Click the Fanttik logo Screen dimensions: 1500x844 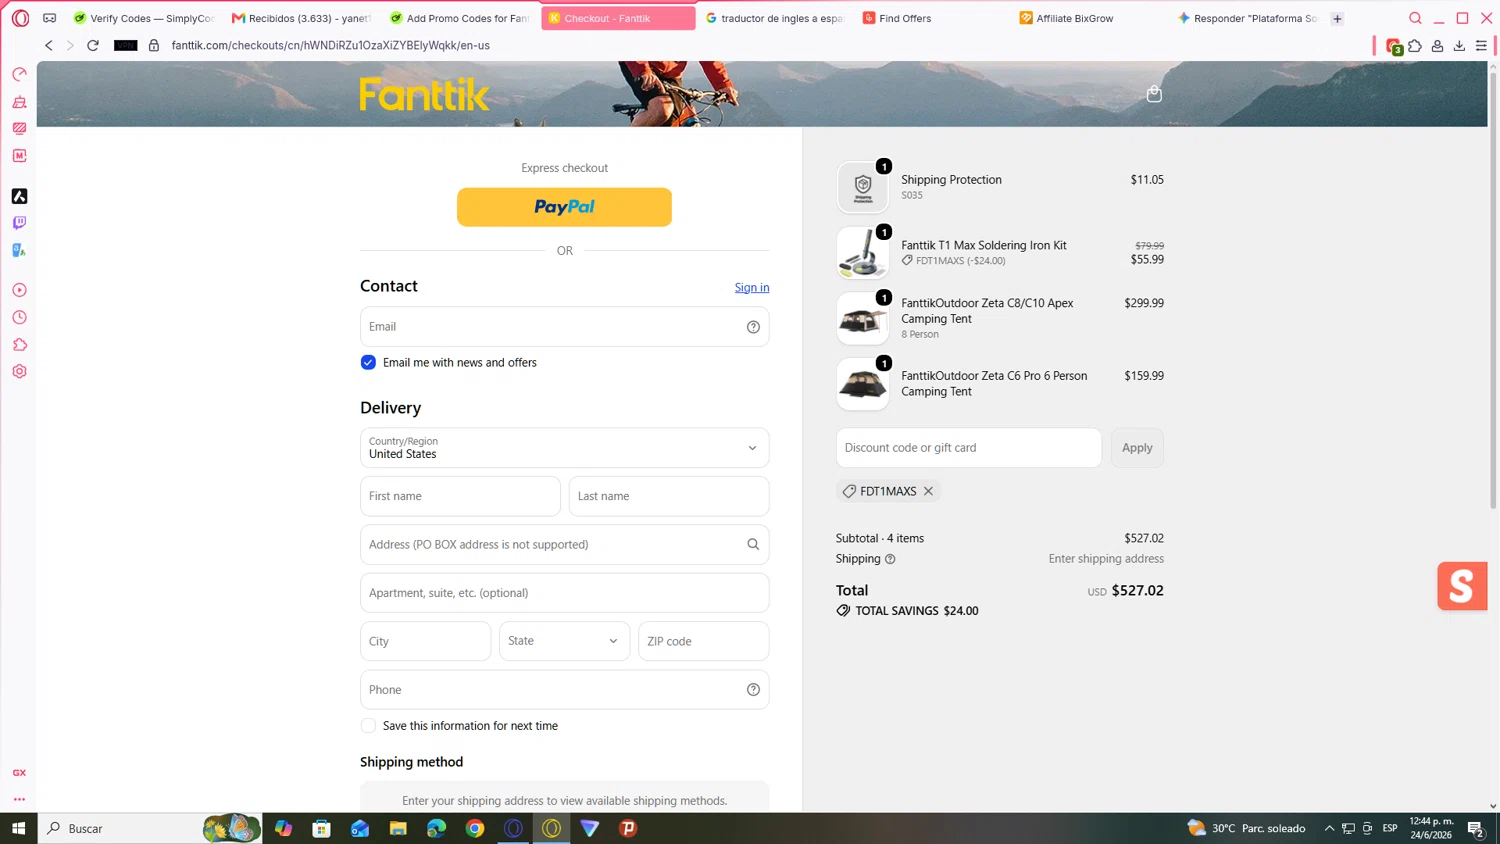point(424,94)
